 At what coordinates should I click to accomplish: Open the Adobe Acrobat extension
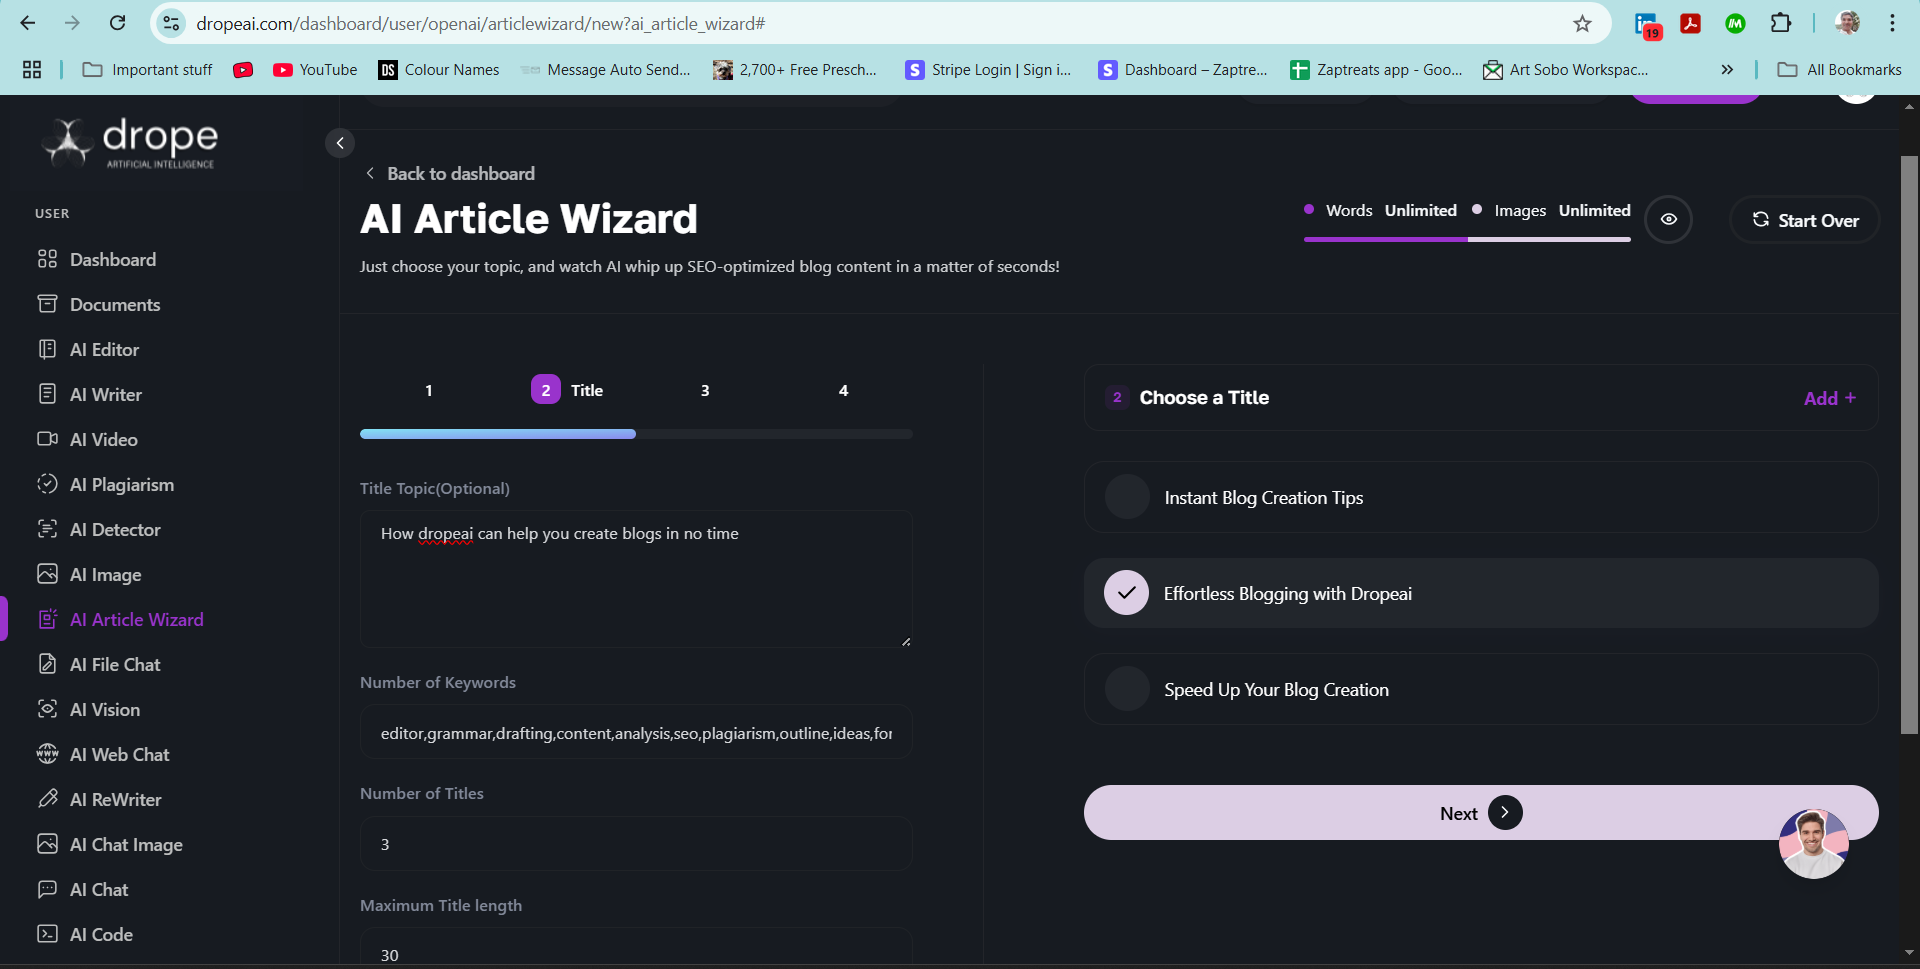[1691, 23]
